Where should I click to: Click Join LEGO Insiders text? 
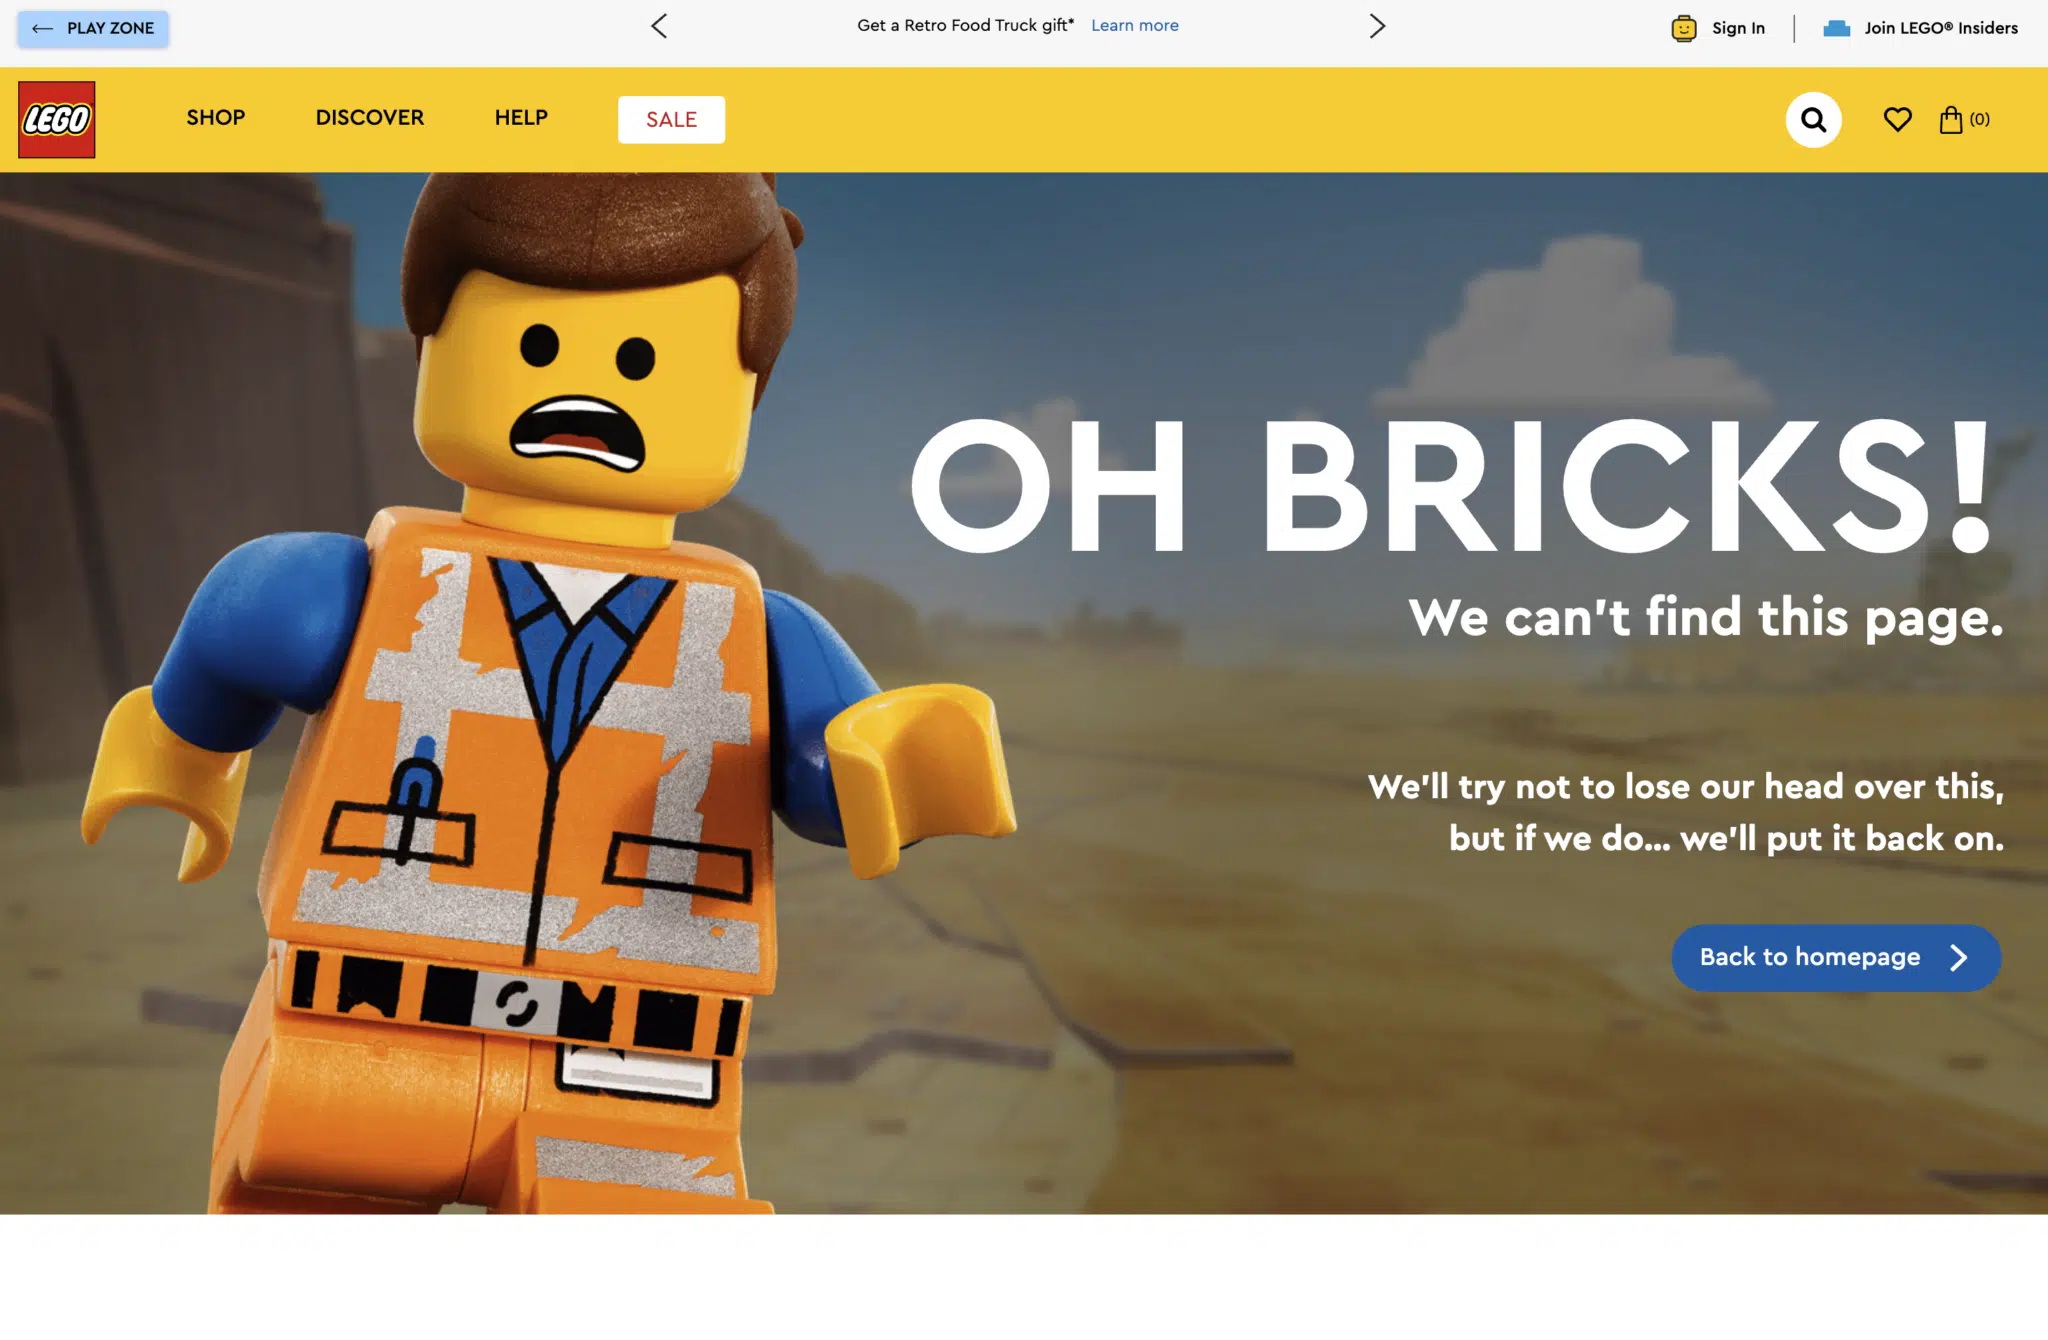tap(1940, 28)
